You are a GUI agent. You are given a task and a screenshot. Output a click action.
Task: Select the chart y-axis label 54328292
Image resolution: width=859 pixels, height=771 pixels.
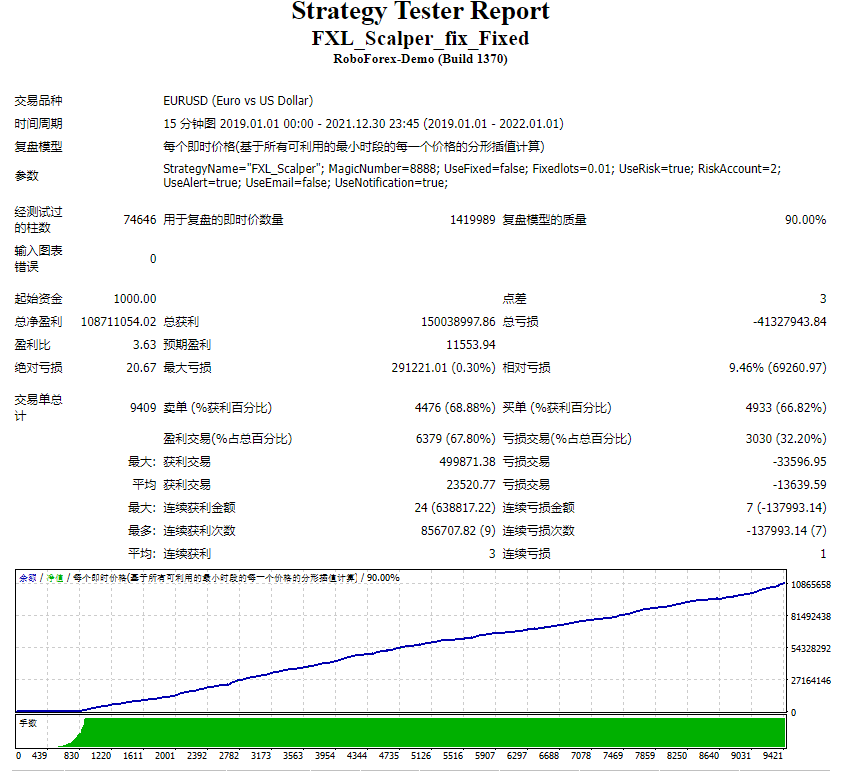pos(811,648)
